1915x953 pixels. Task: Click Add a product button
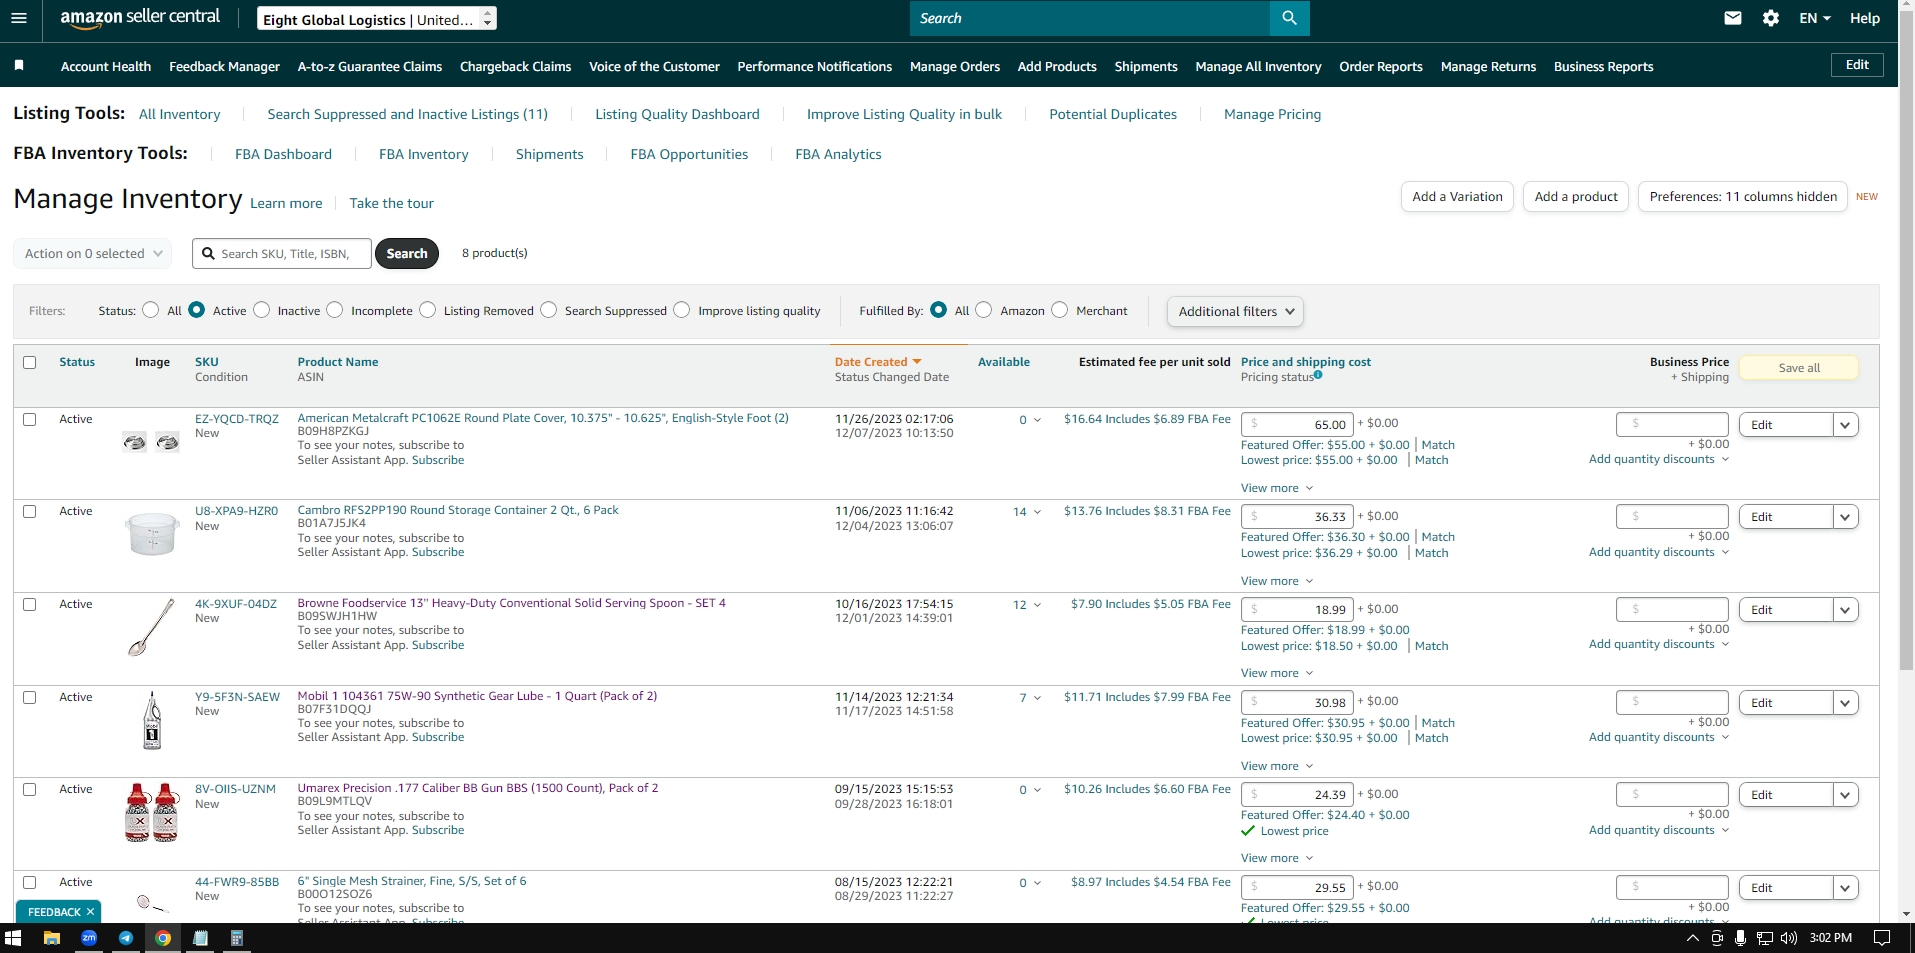click(1576, 197)
